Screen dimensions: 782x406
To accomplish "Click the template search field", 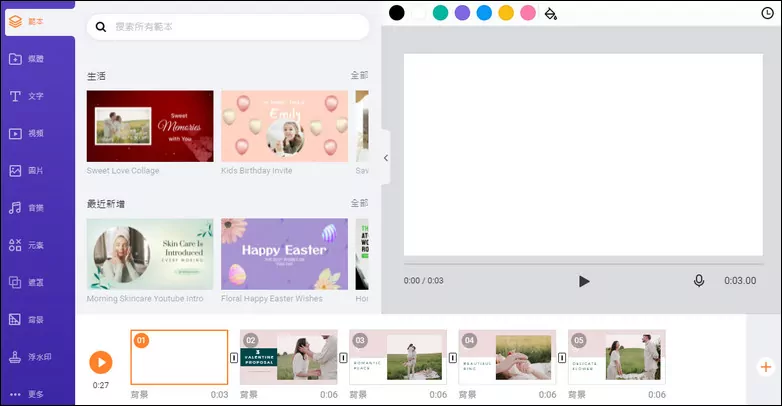I will (228, 27).
